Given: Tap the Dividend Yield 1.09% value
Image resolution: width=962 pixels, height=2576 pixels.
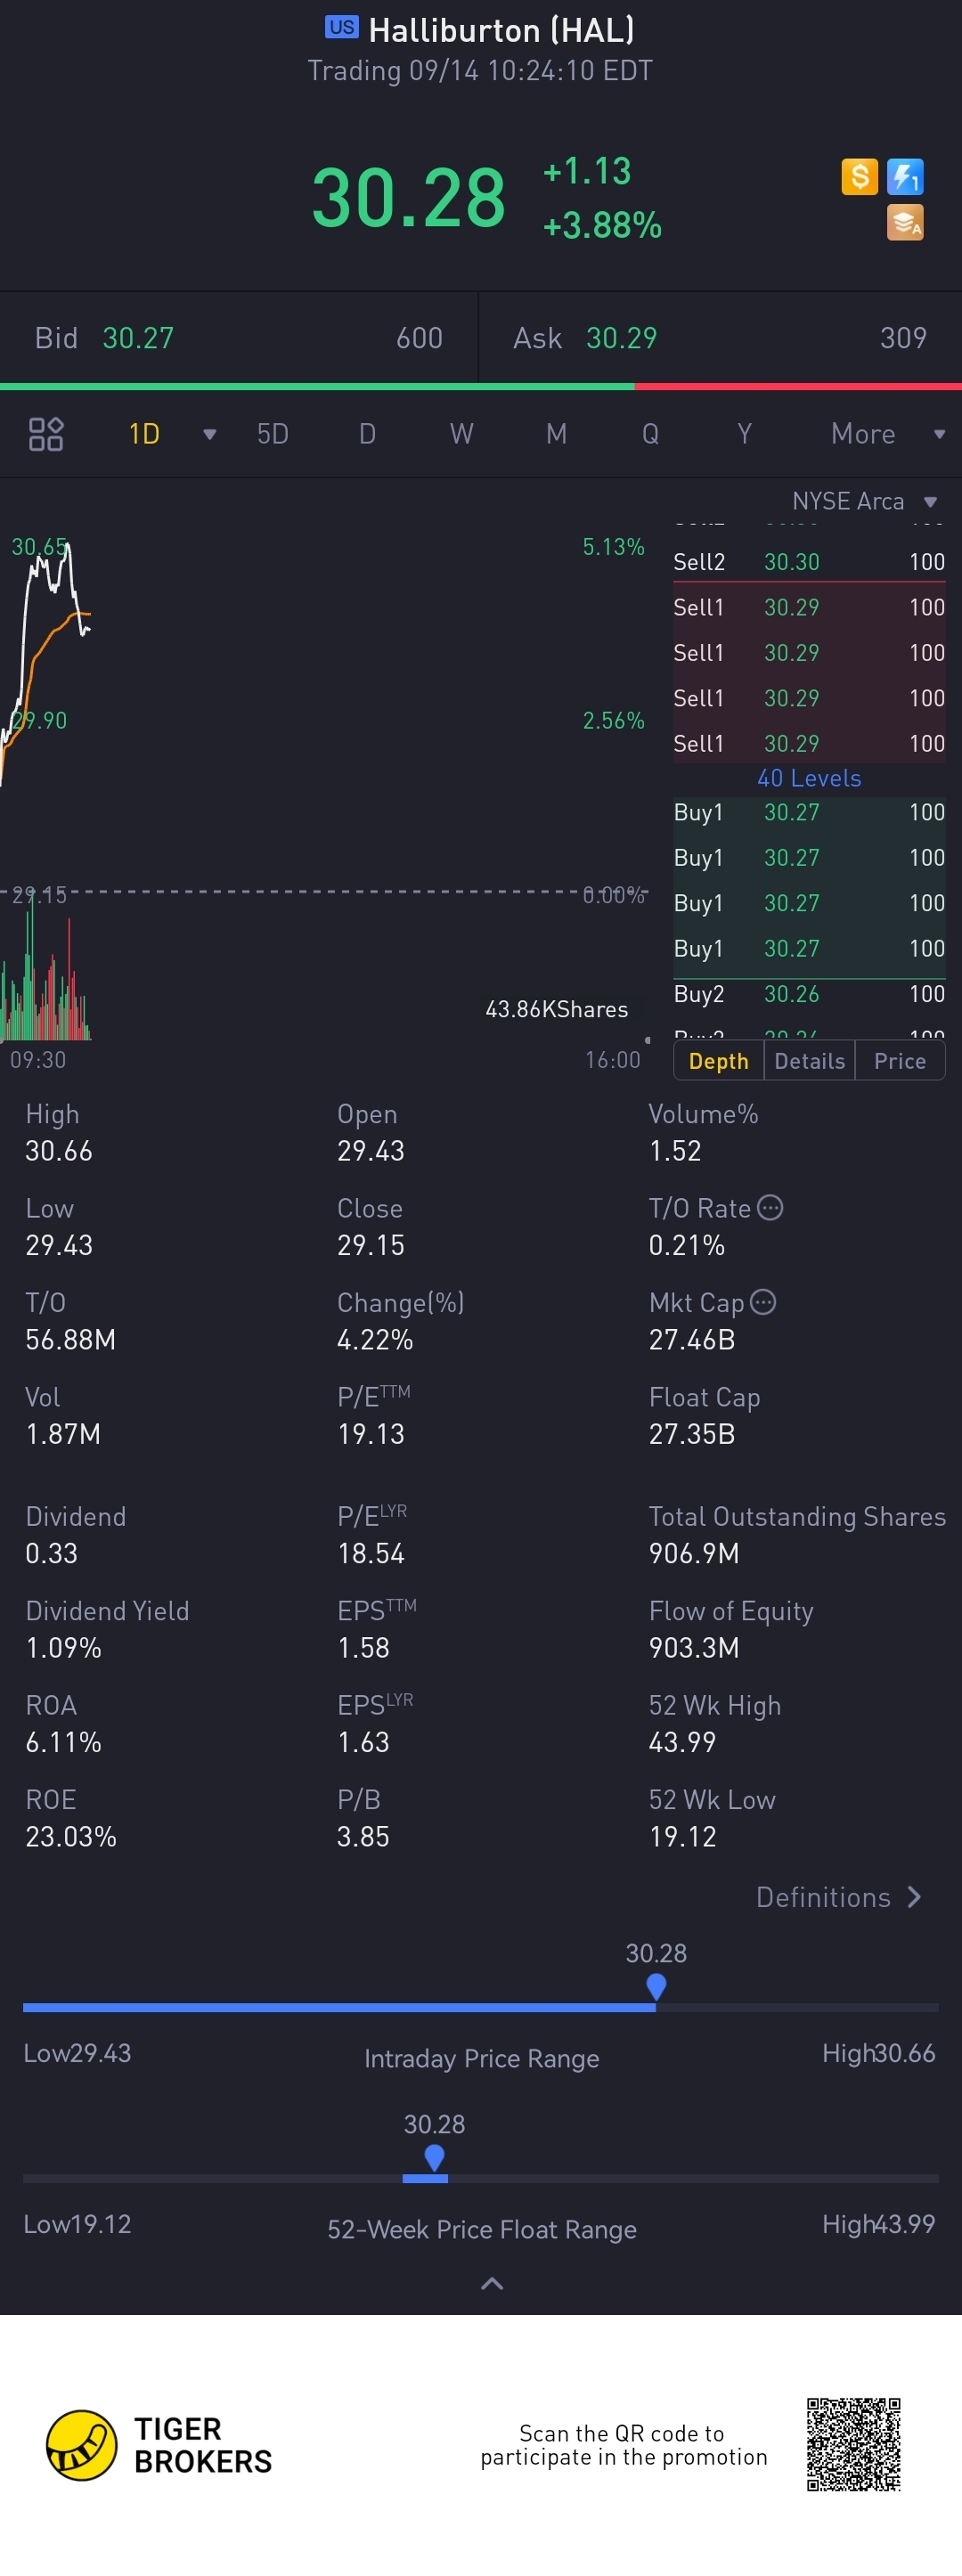Looking at the screenshot, I should pyautogui.click(x=63, y=1648).
